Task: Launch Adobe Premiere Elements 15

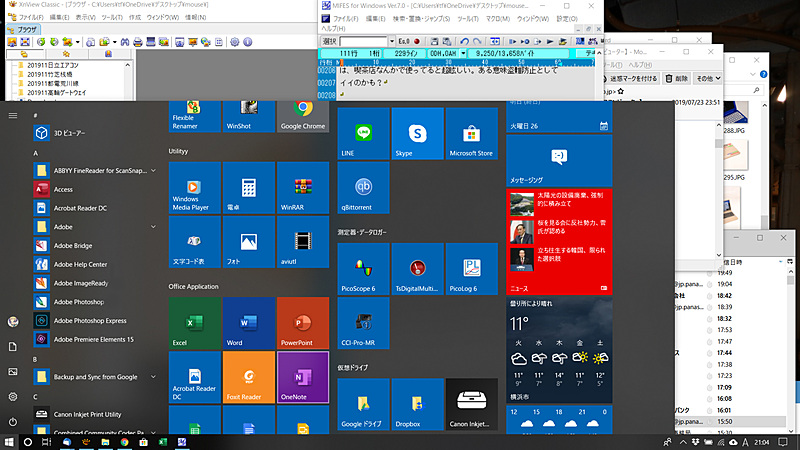Action: (94, 339)
